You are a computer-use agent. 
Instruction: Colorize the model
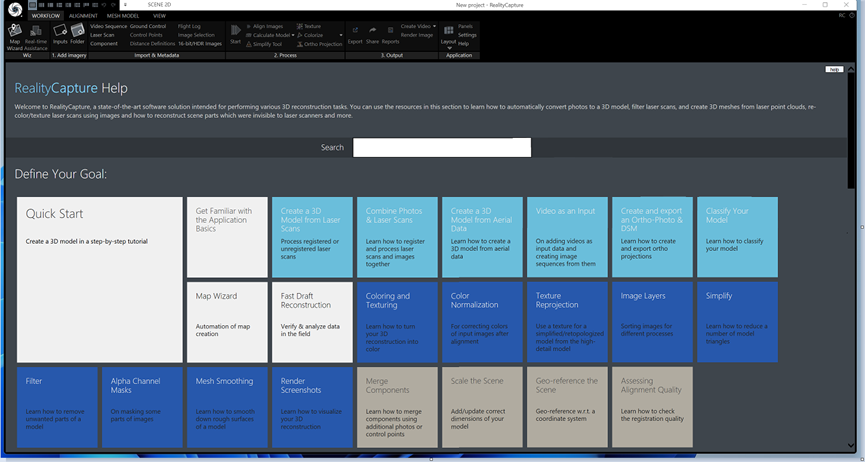[309, 35]
